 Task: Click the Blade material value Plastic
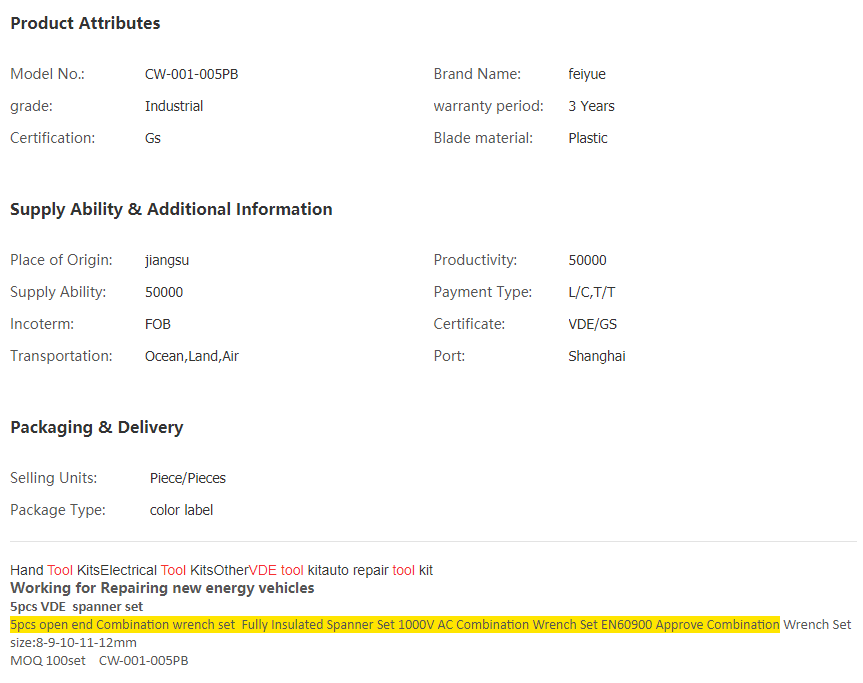coord(587,138)
